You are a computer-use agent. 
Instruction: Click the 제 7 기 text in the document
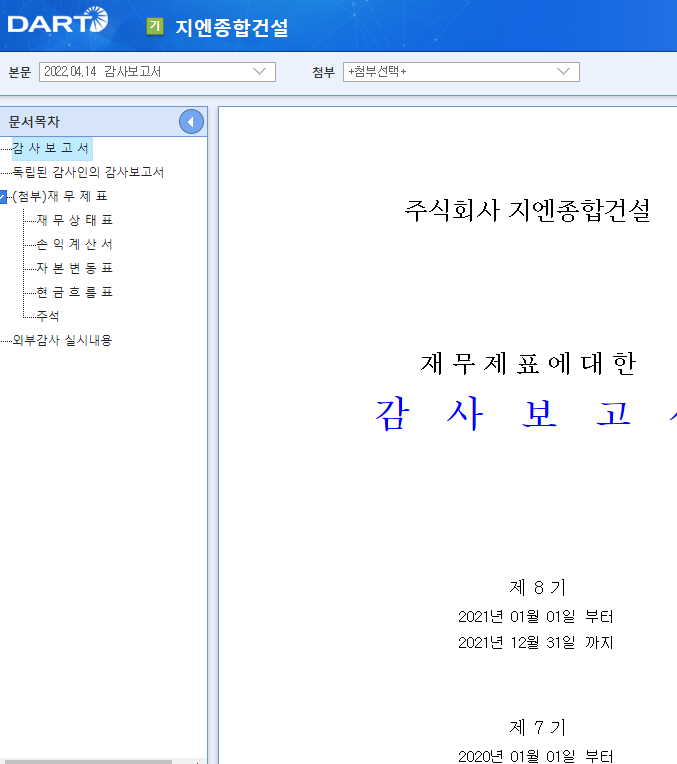(537, 728)
